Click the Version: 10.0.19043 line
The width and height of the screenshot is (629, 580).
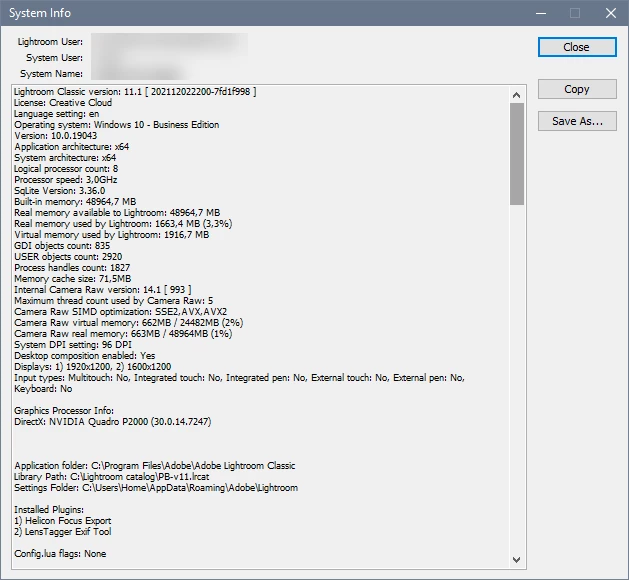pyautogui.click(x=55, y=136)
